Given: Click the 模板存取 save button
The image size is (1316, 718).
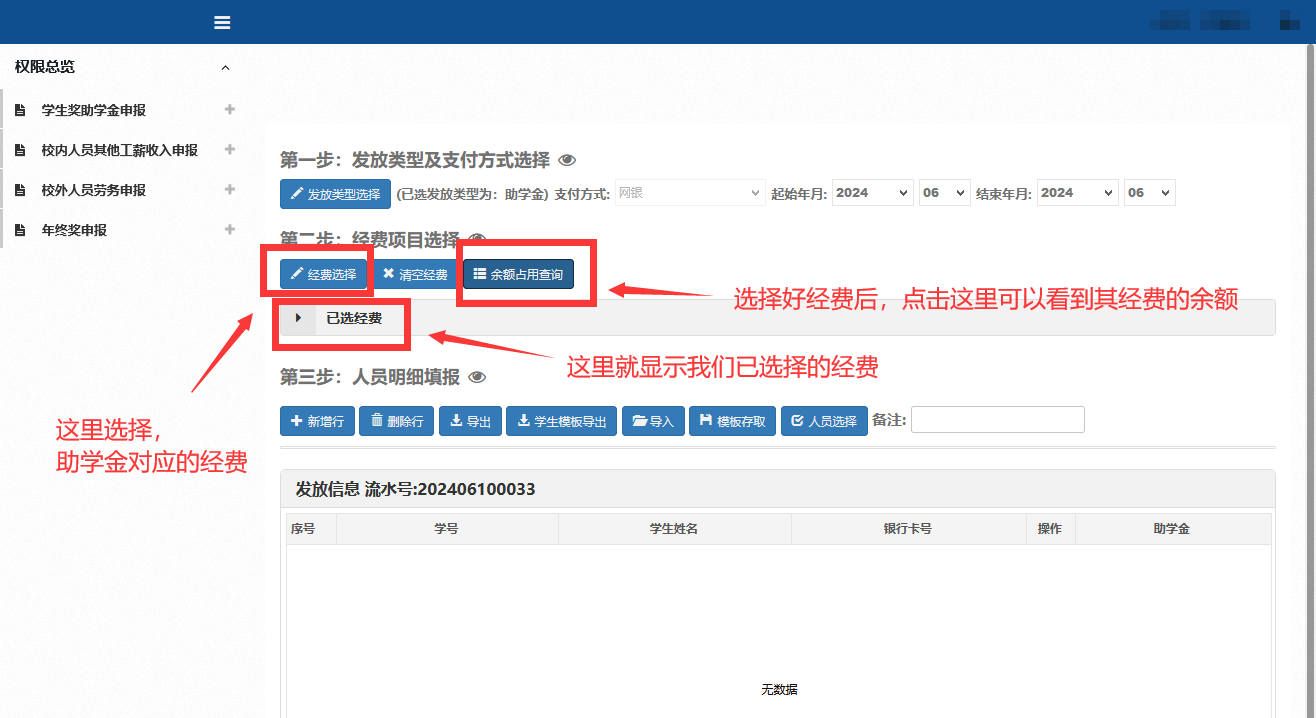Looking at the screenshot, I should click(733, 421).
